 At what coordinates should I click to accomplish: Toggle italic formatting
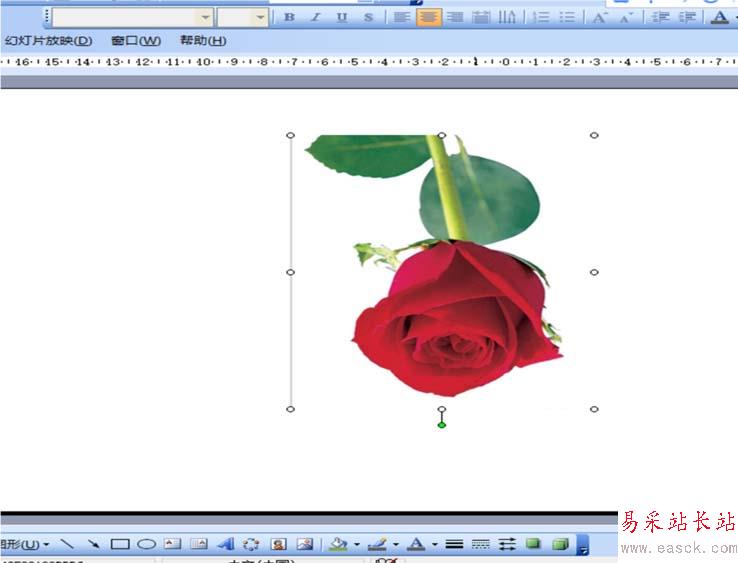click(x=315, y=17)
